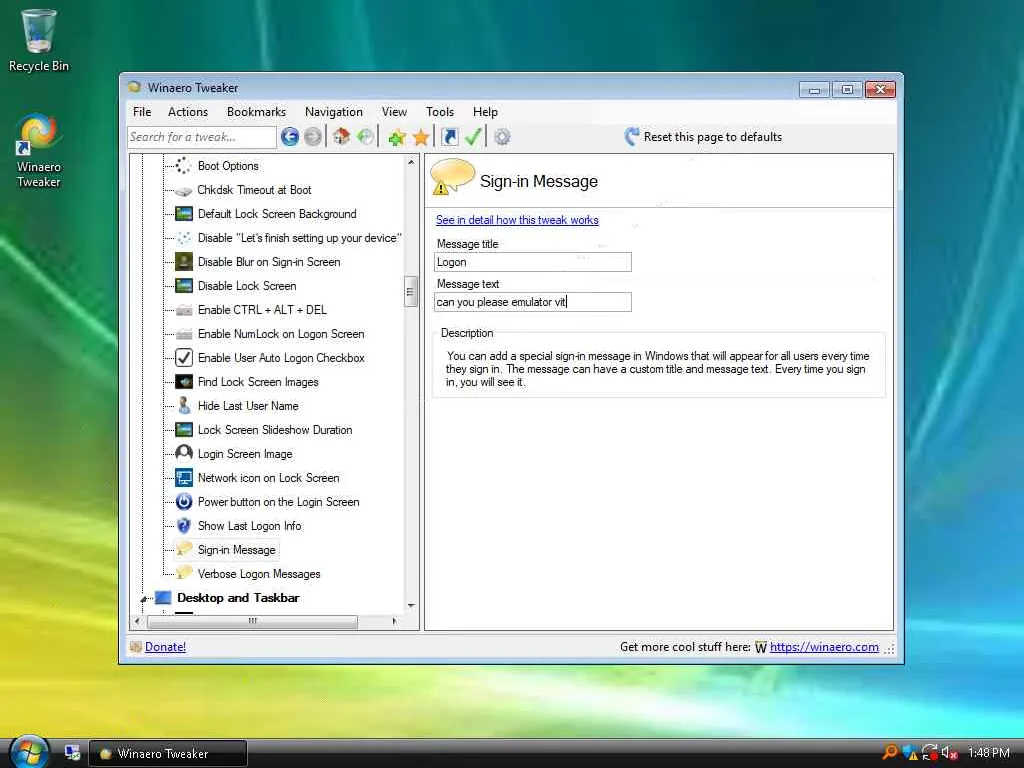Collapse the Desktop and Taskbar tree arrow
The height and width of the screenshot is (768, 1024).
144,598
